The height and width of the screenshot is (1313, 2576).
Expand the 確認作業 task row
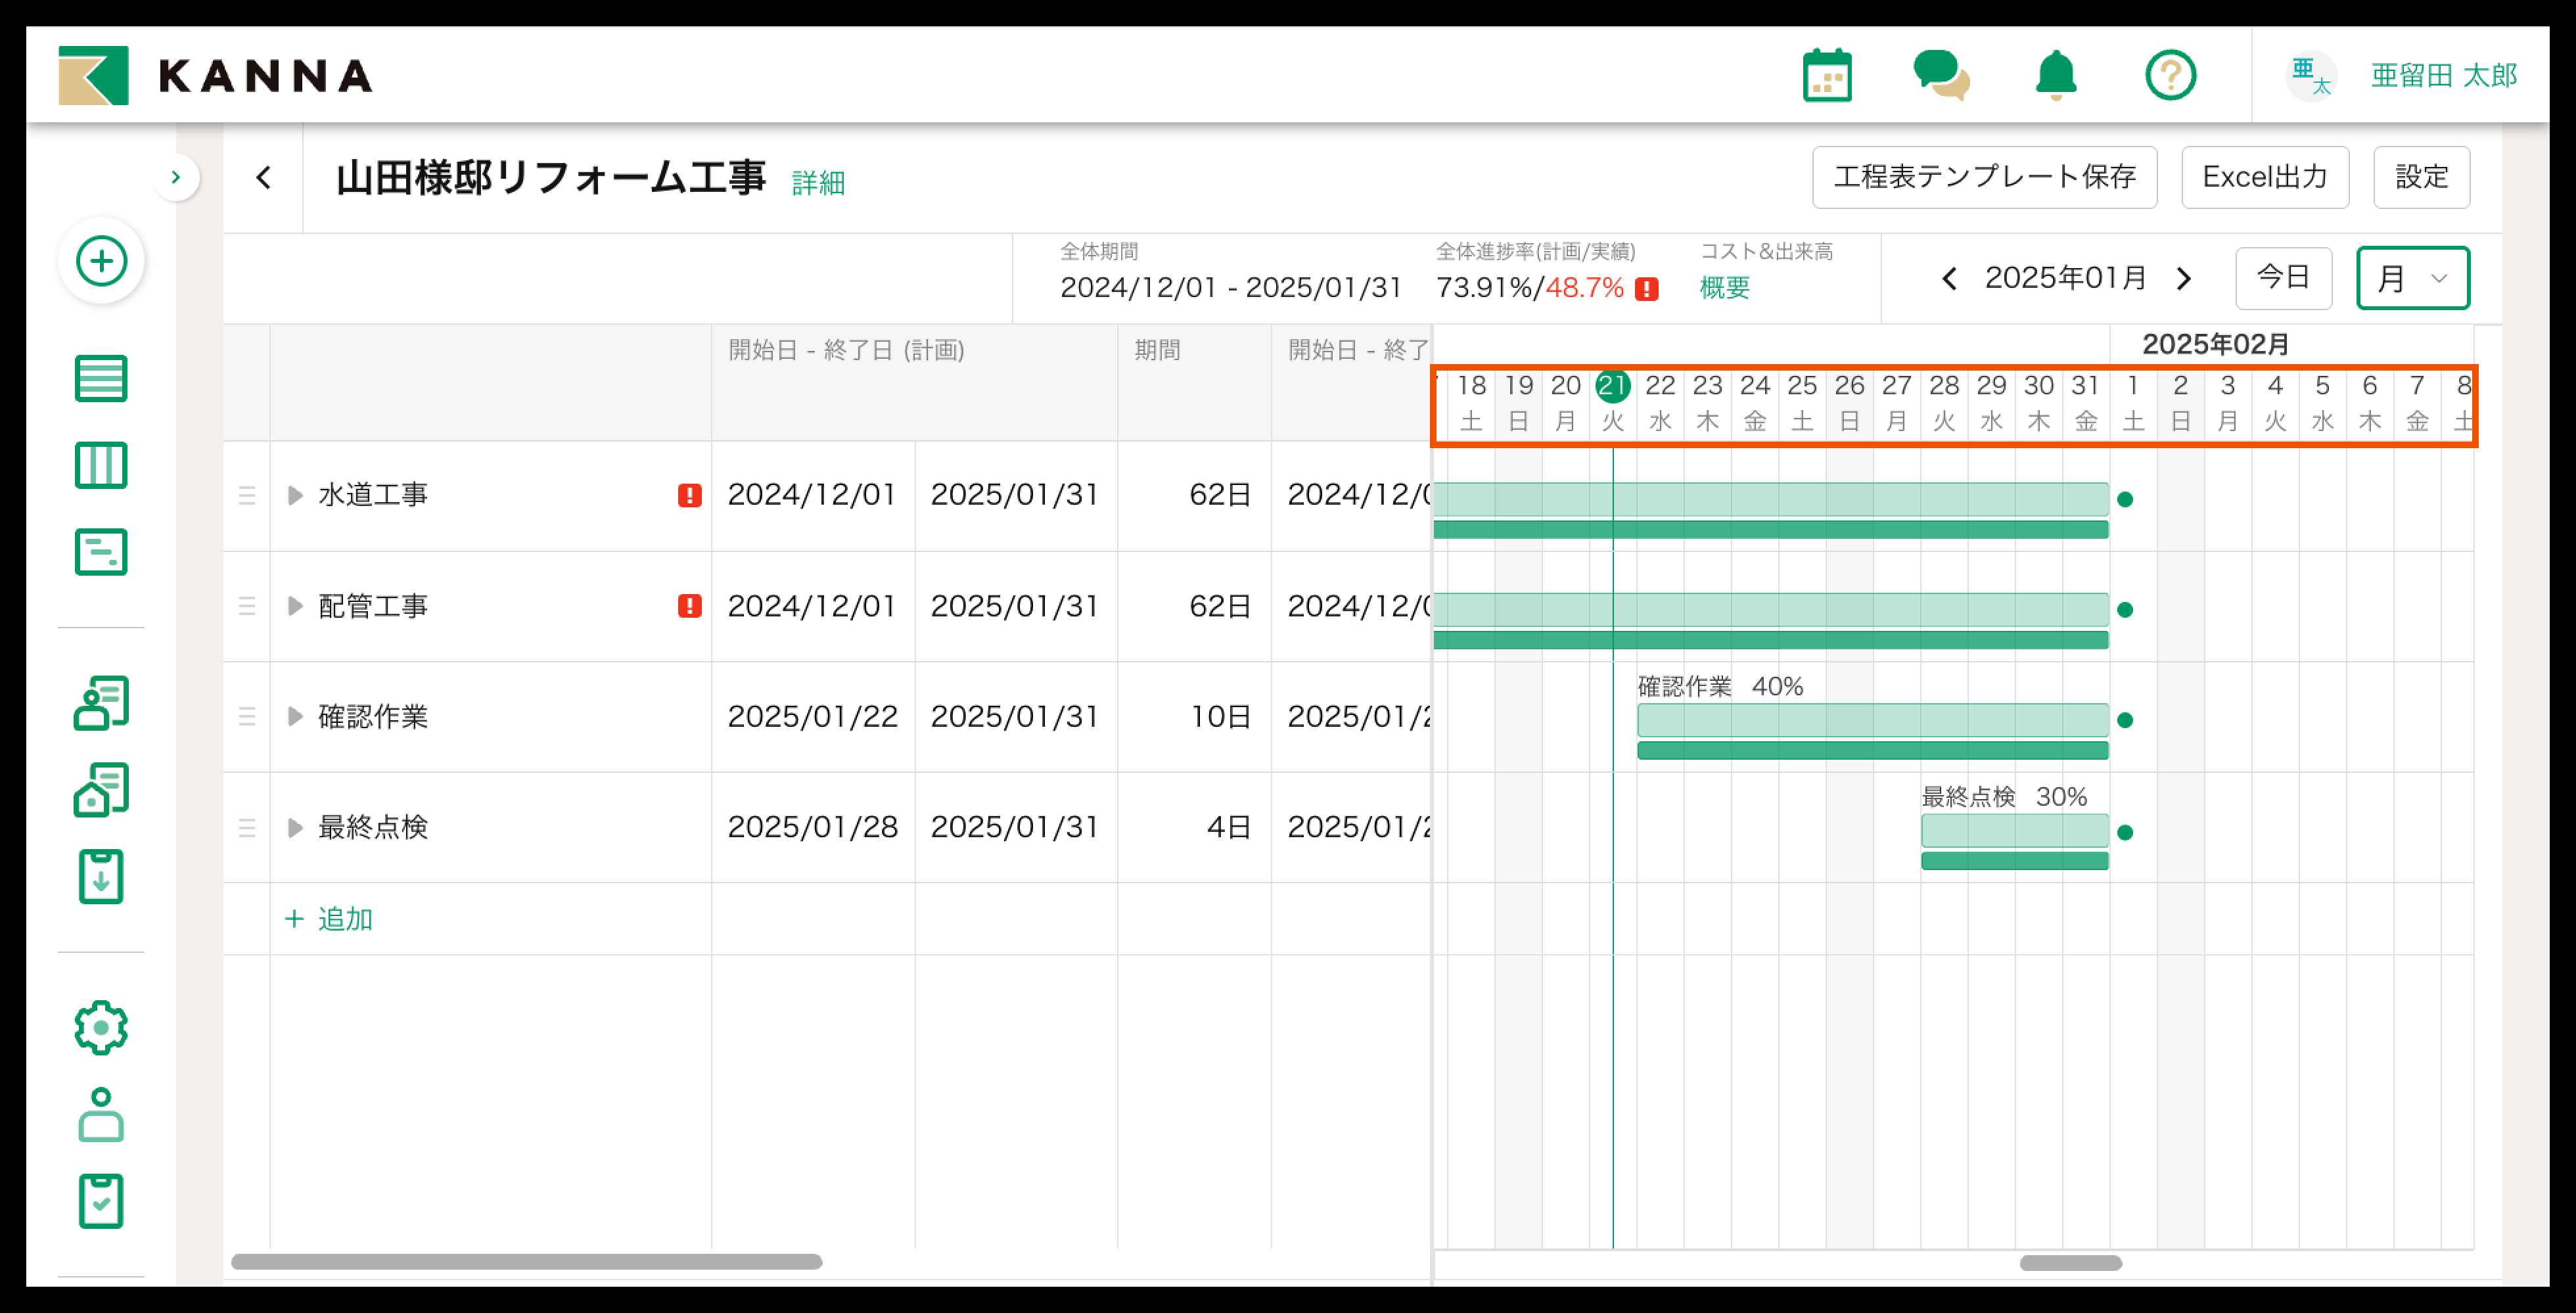295,716
